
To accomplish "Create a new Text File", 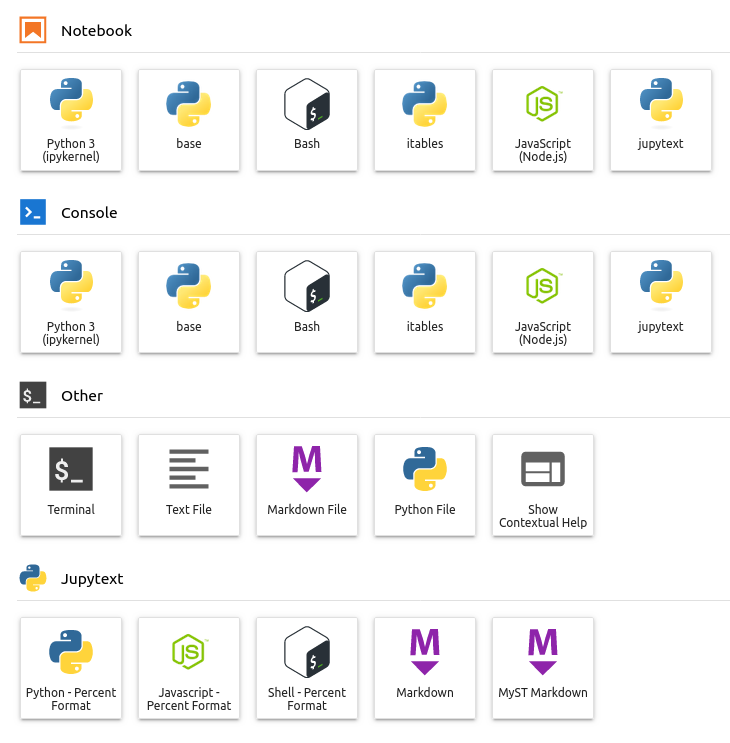I will (x=189, y=485).
